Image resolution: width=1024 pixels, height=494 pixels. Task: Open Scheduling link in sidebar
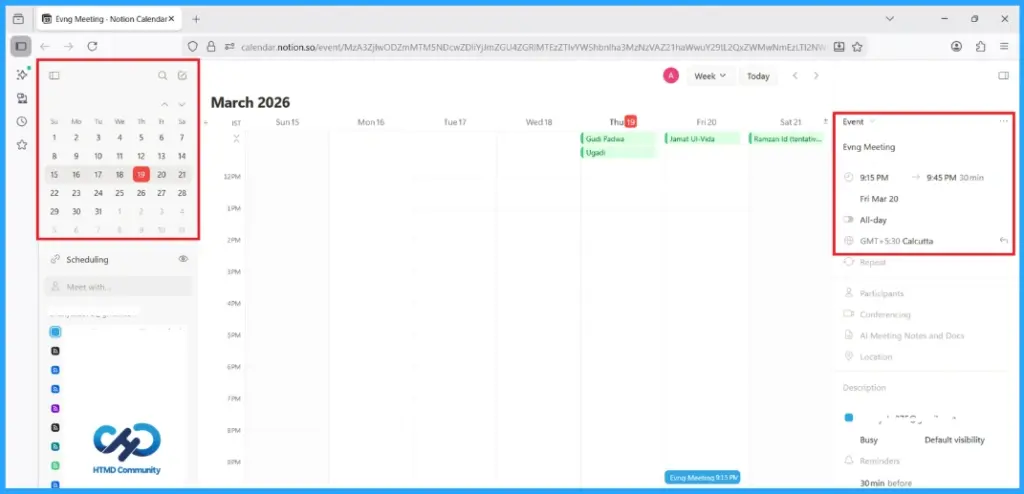pyautogui.click(x=88, y=259)
